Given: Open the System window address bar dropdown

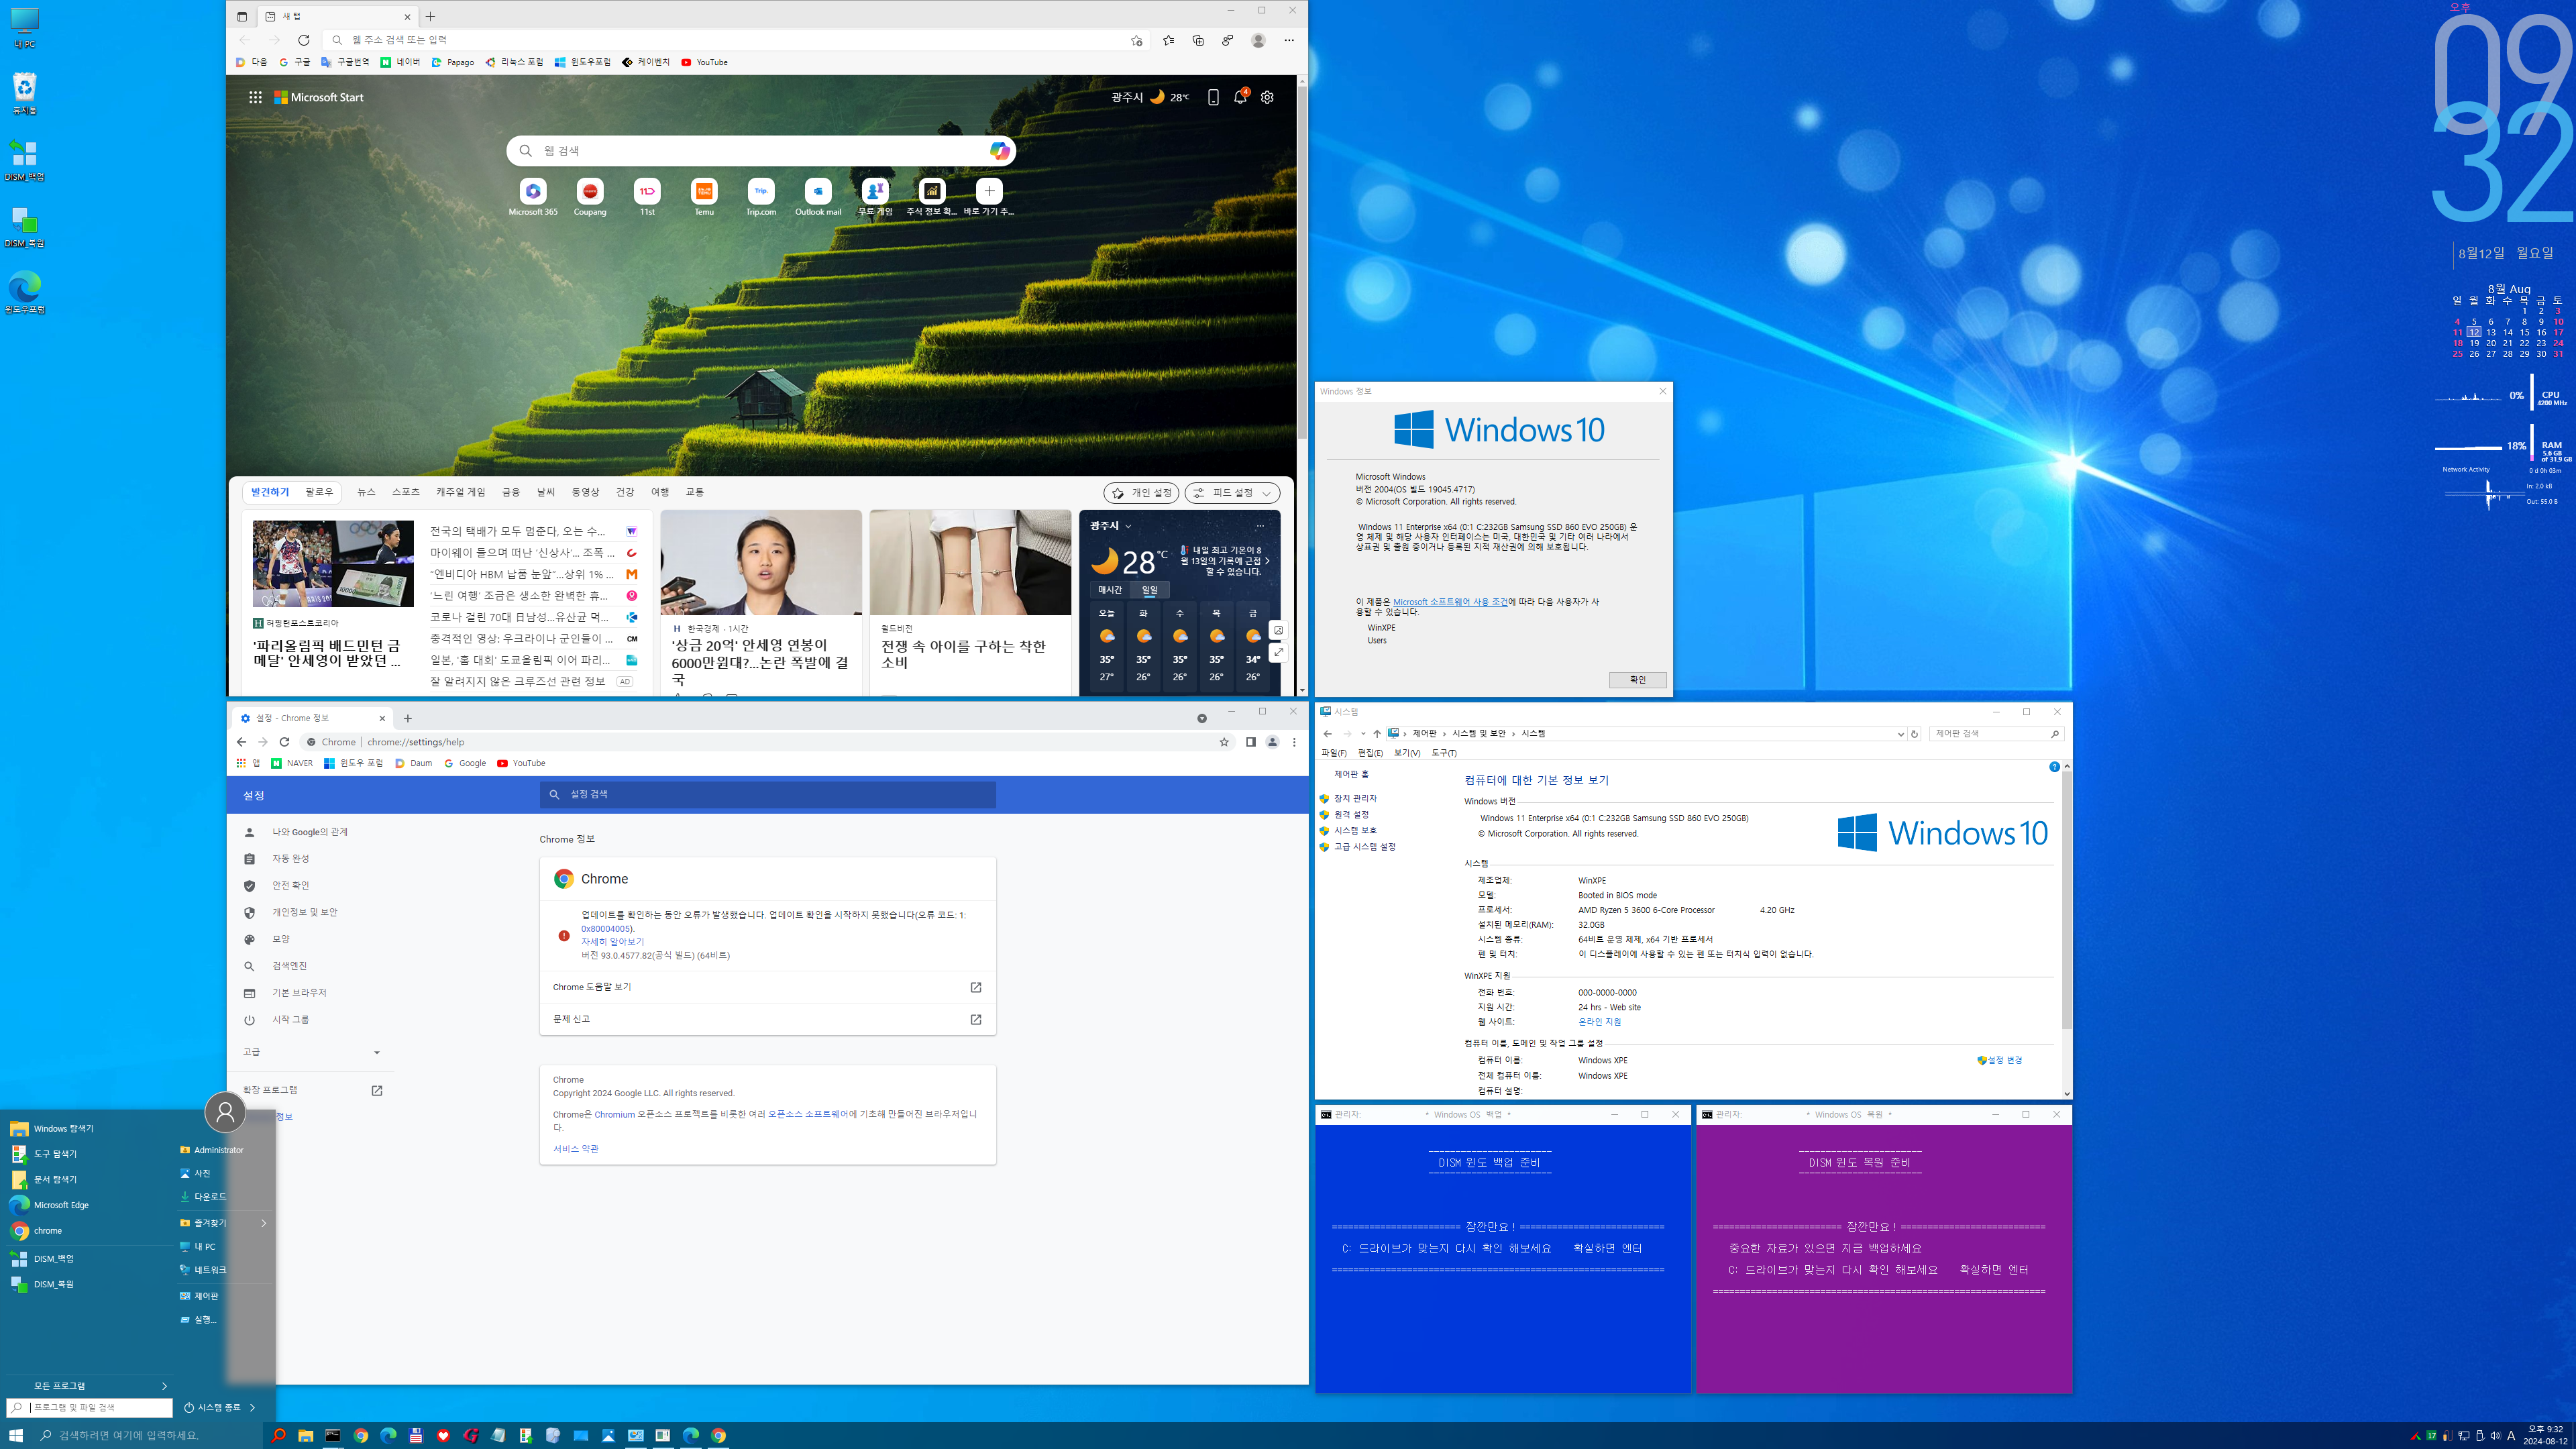Looking at the screenshot, I should click(x=1900, y=734).
